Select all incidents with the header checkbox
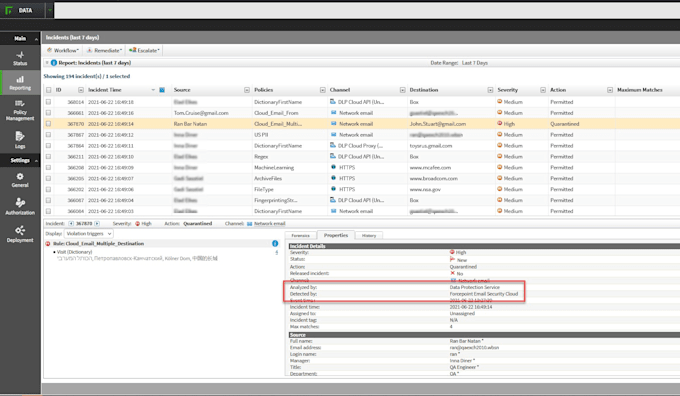 pos(49,90)
